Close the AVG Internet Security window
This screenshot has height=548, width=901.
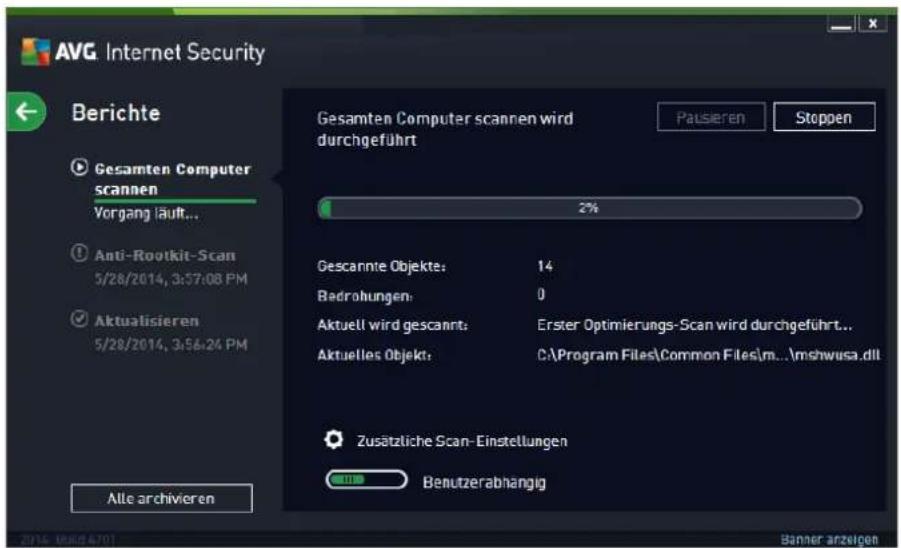(x=872, y=24)
